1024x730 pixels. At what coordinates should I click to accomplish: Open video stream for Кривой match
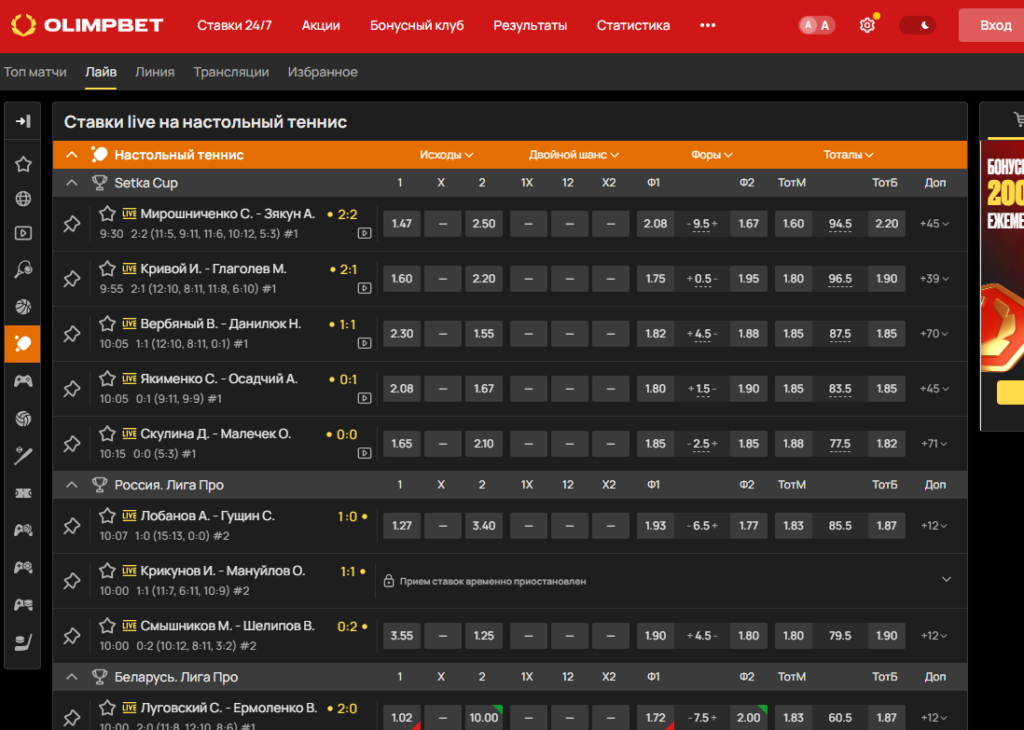point(364,288)
